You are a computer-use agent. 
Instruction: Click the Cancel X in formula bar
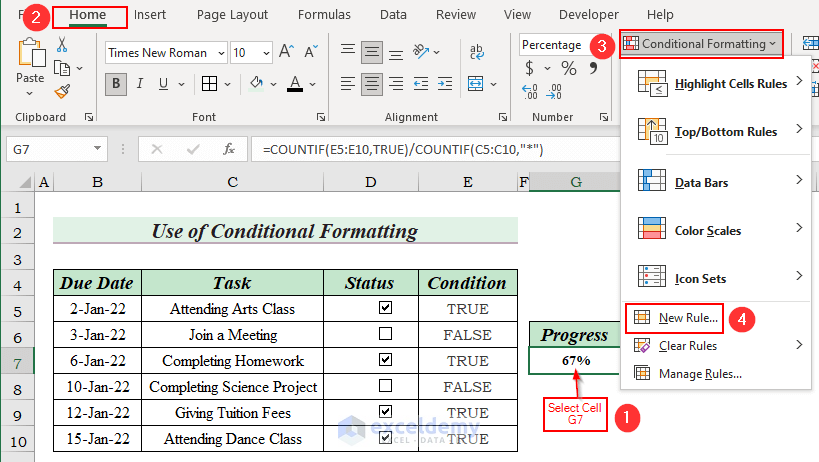point(156,149)
